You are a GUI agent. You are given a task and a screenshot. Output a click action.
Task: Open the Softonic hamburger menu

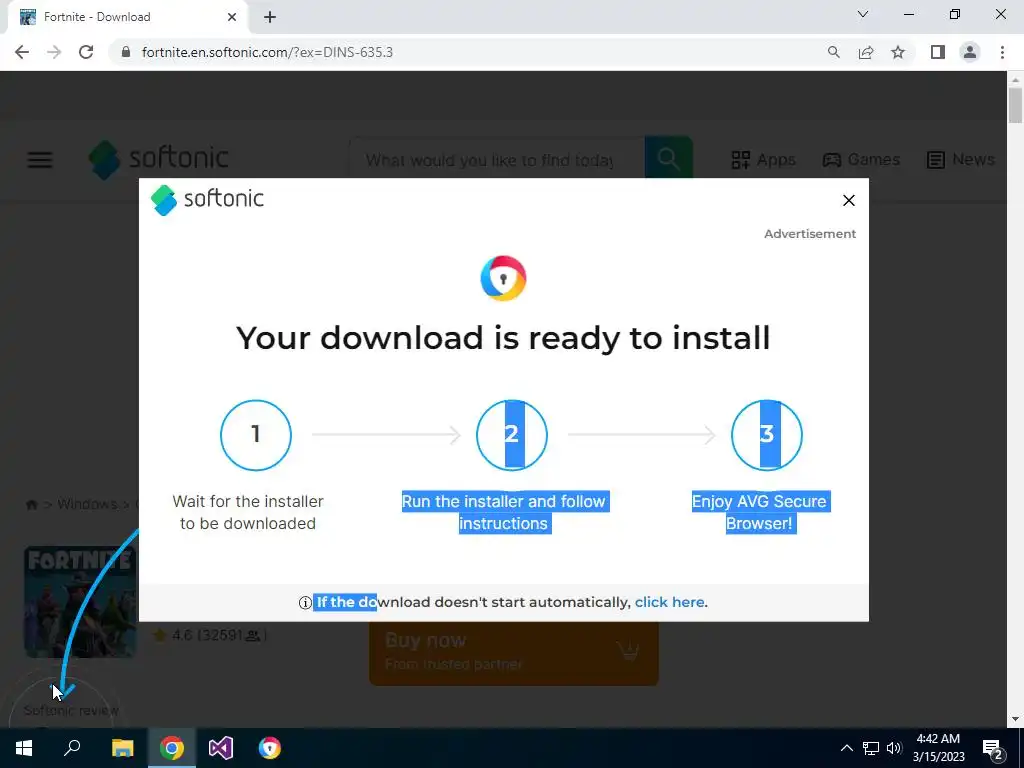(x=40, y=160)
